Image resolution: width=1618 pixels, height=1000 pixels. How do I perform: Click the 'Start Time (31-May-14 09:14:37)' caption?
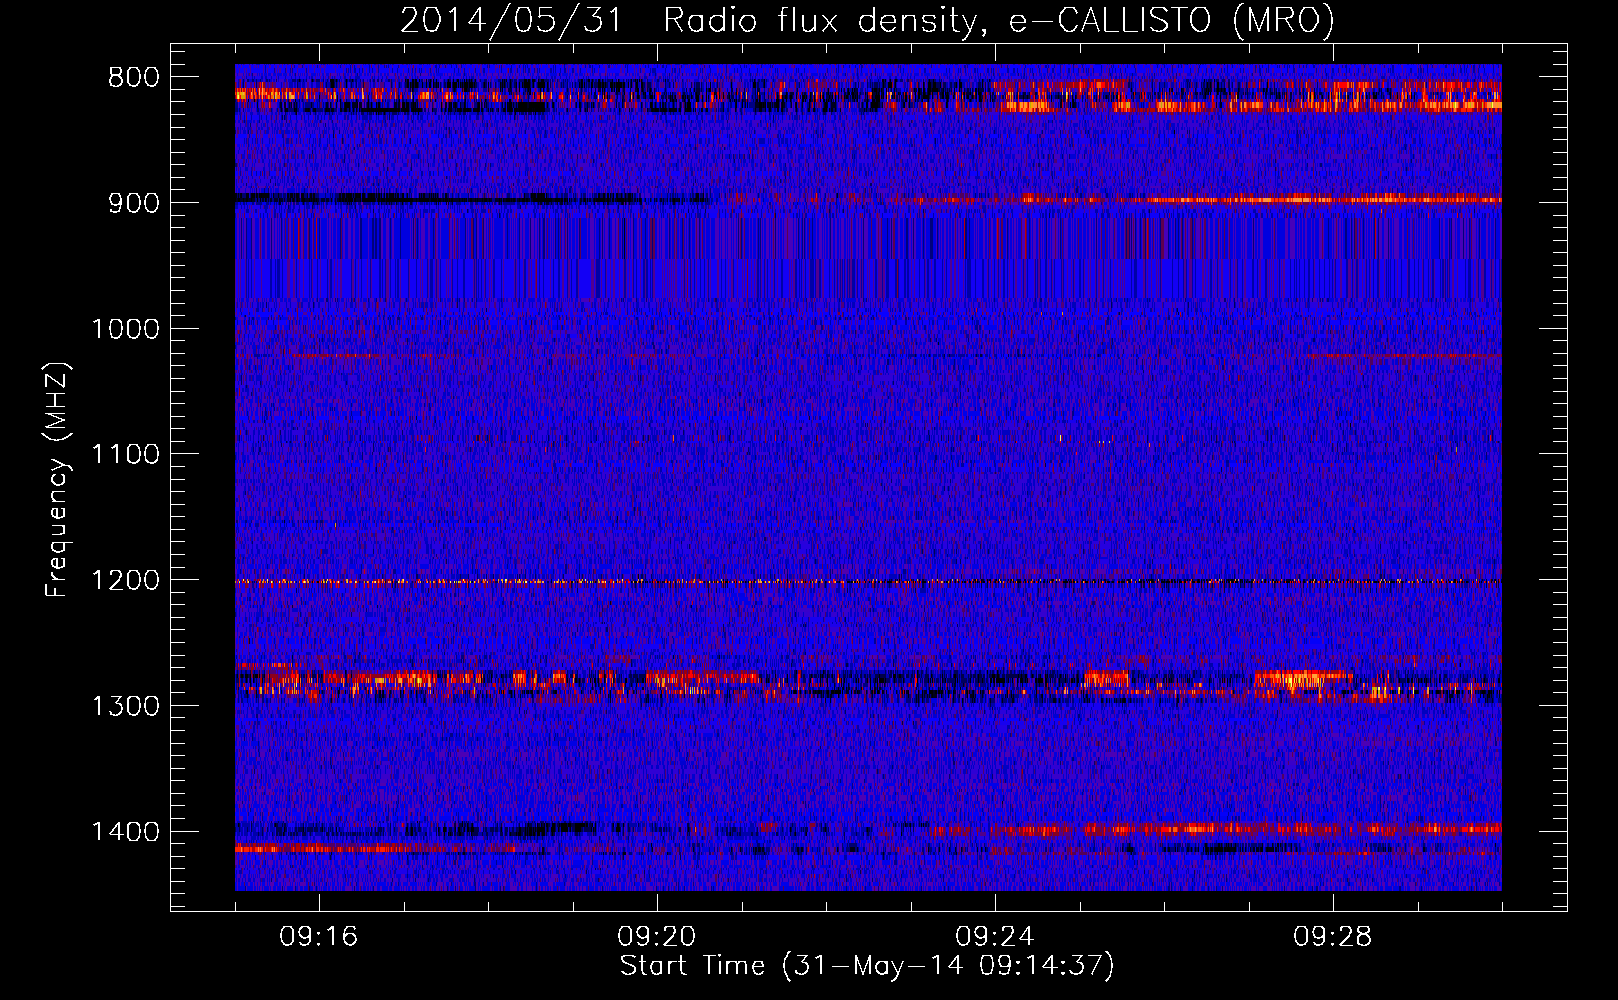[867, 966]
